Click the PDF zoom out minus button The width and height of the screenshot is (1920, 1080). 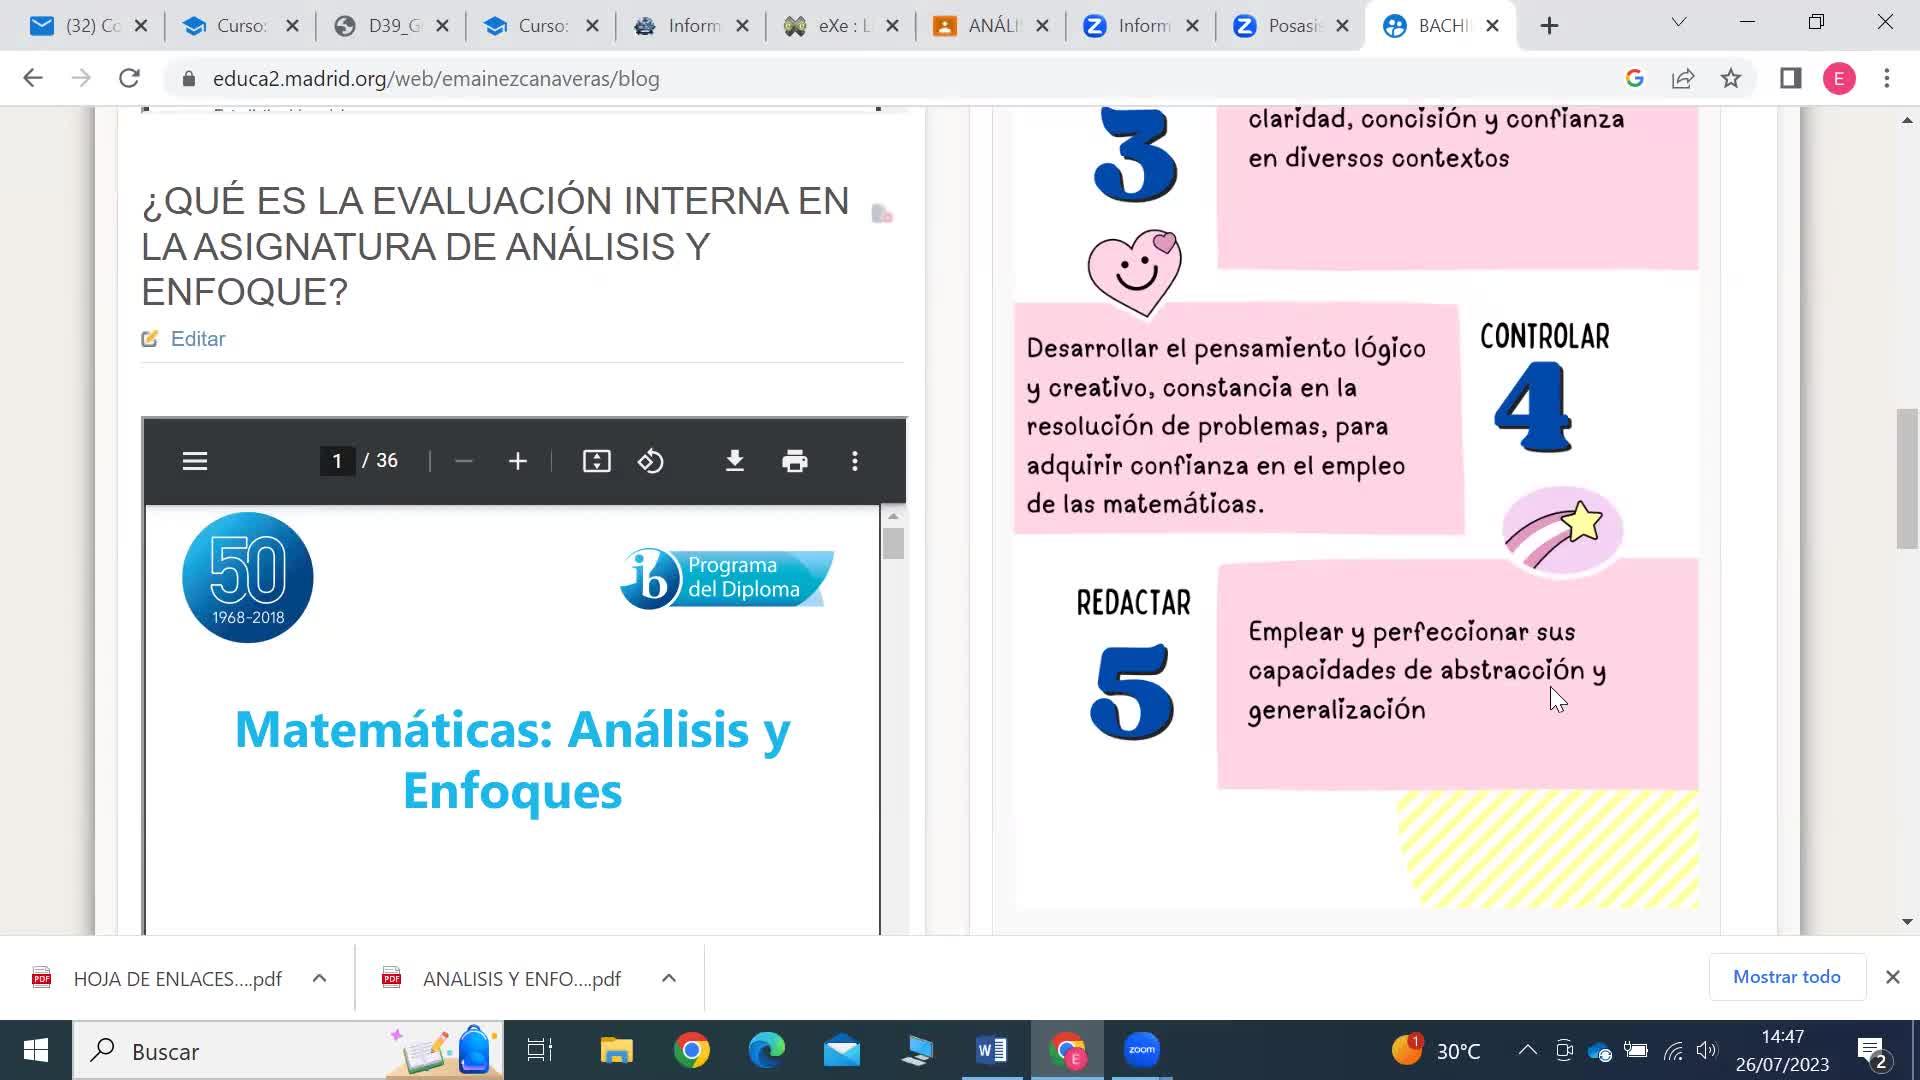463,461
